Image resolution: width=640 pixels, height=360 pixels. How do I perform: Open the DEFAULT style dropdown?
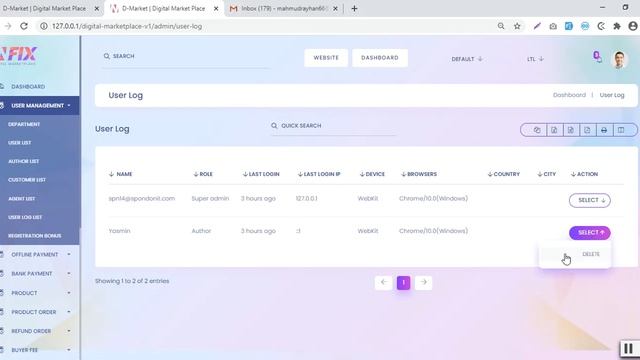point(467,59)
